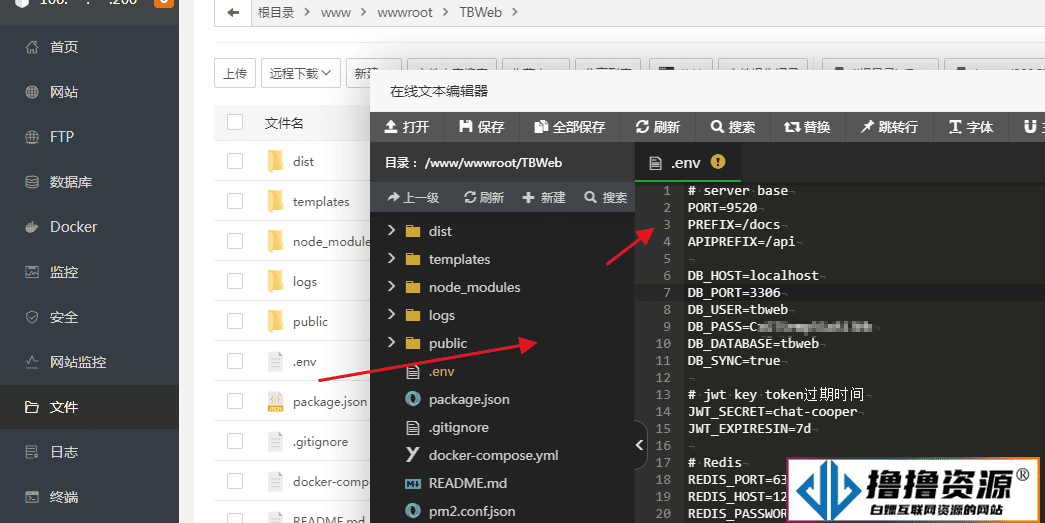Open the 数据库 sidebar item

coord(89,182)
